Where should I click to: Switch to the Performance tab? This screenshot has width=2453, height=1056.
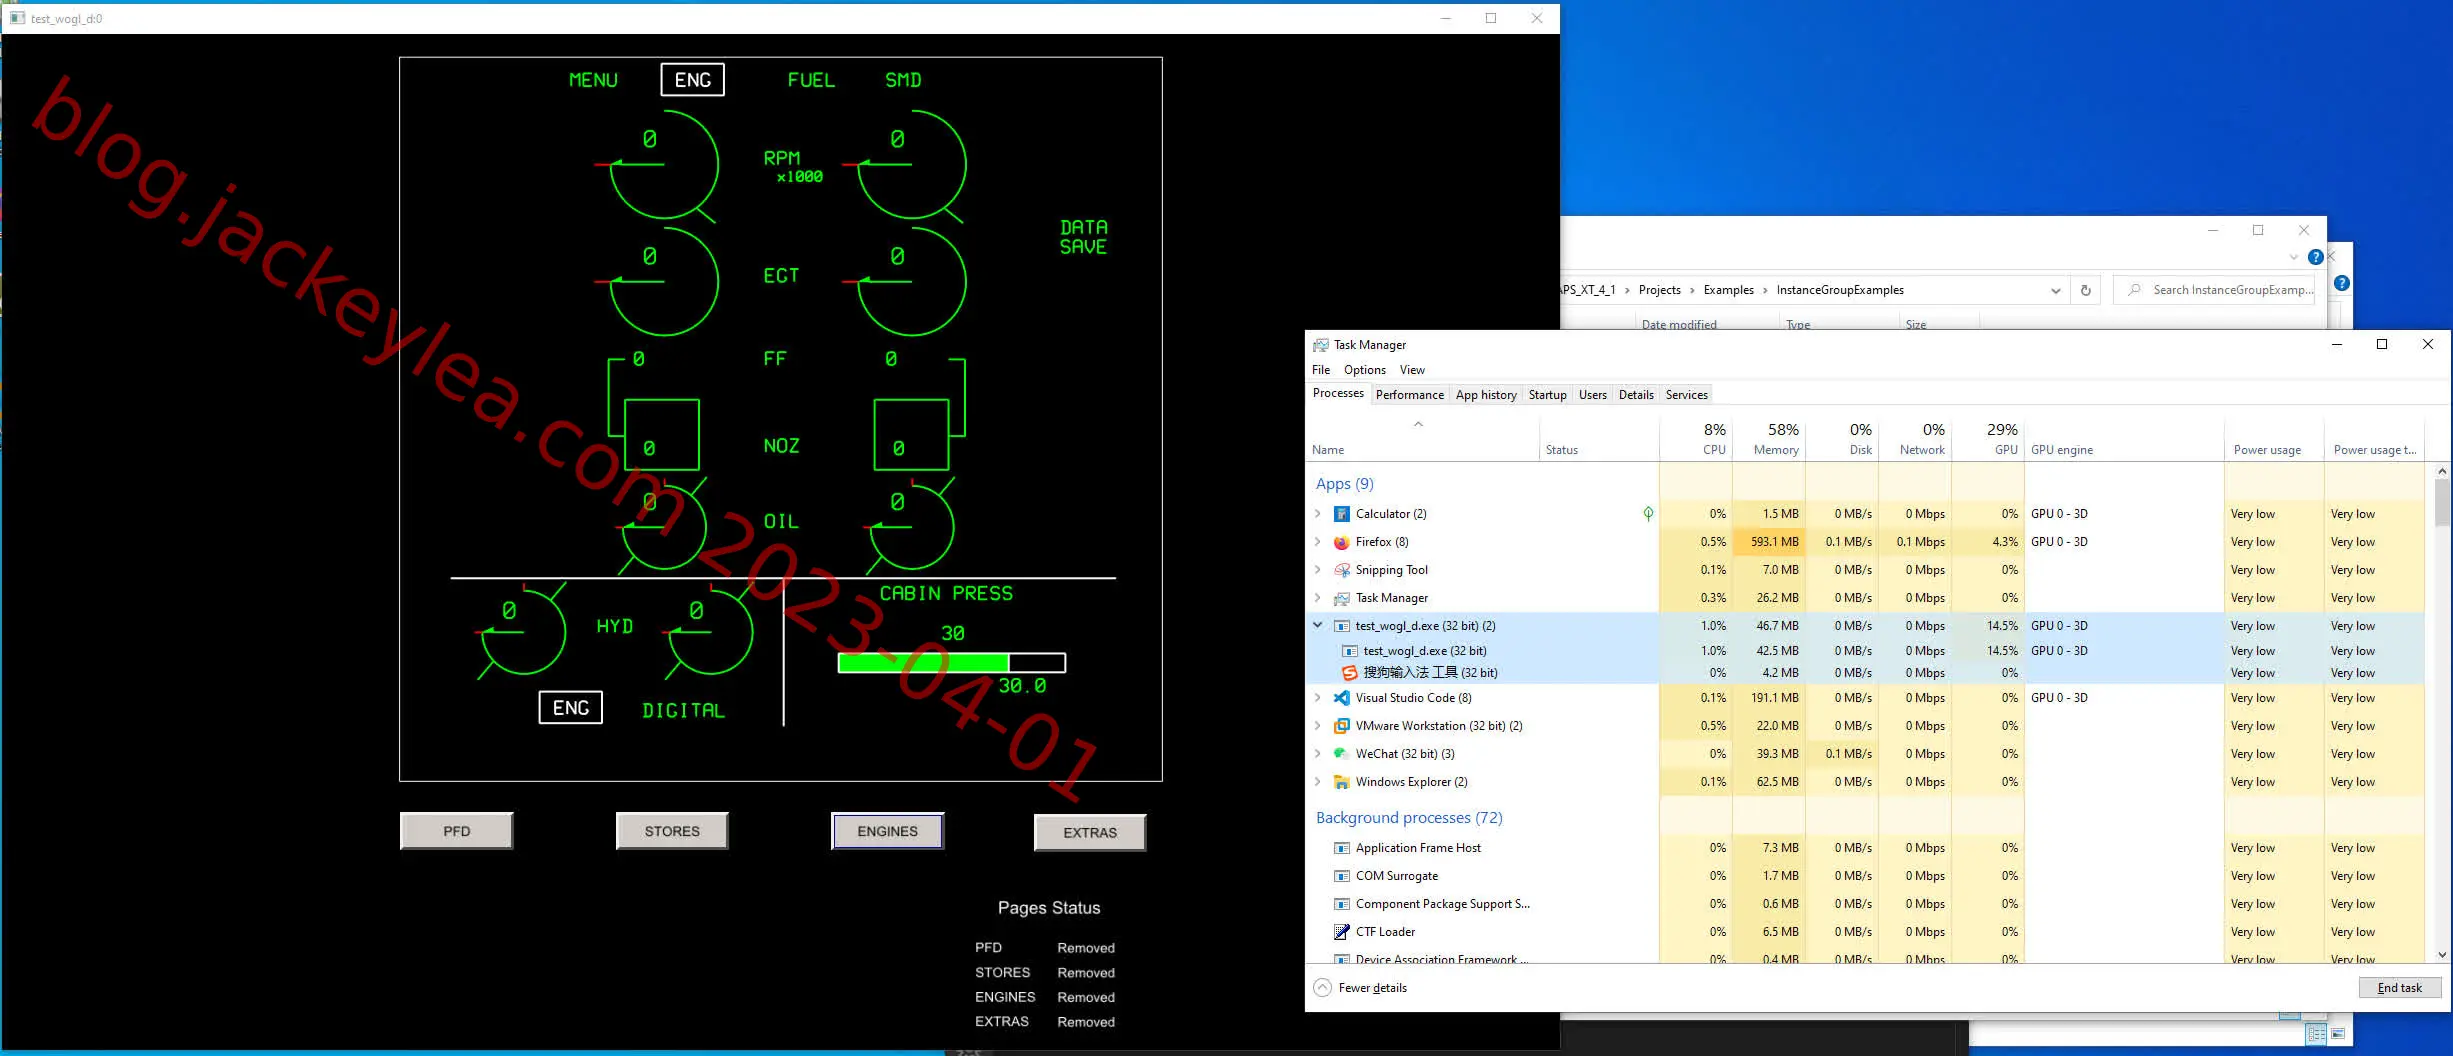pyautogui.click(x=1410, y=395)
